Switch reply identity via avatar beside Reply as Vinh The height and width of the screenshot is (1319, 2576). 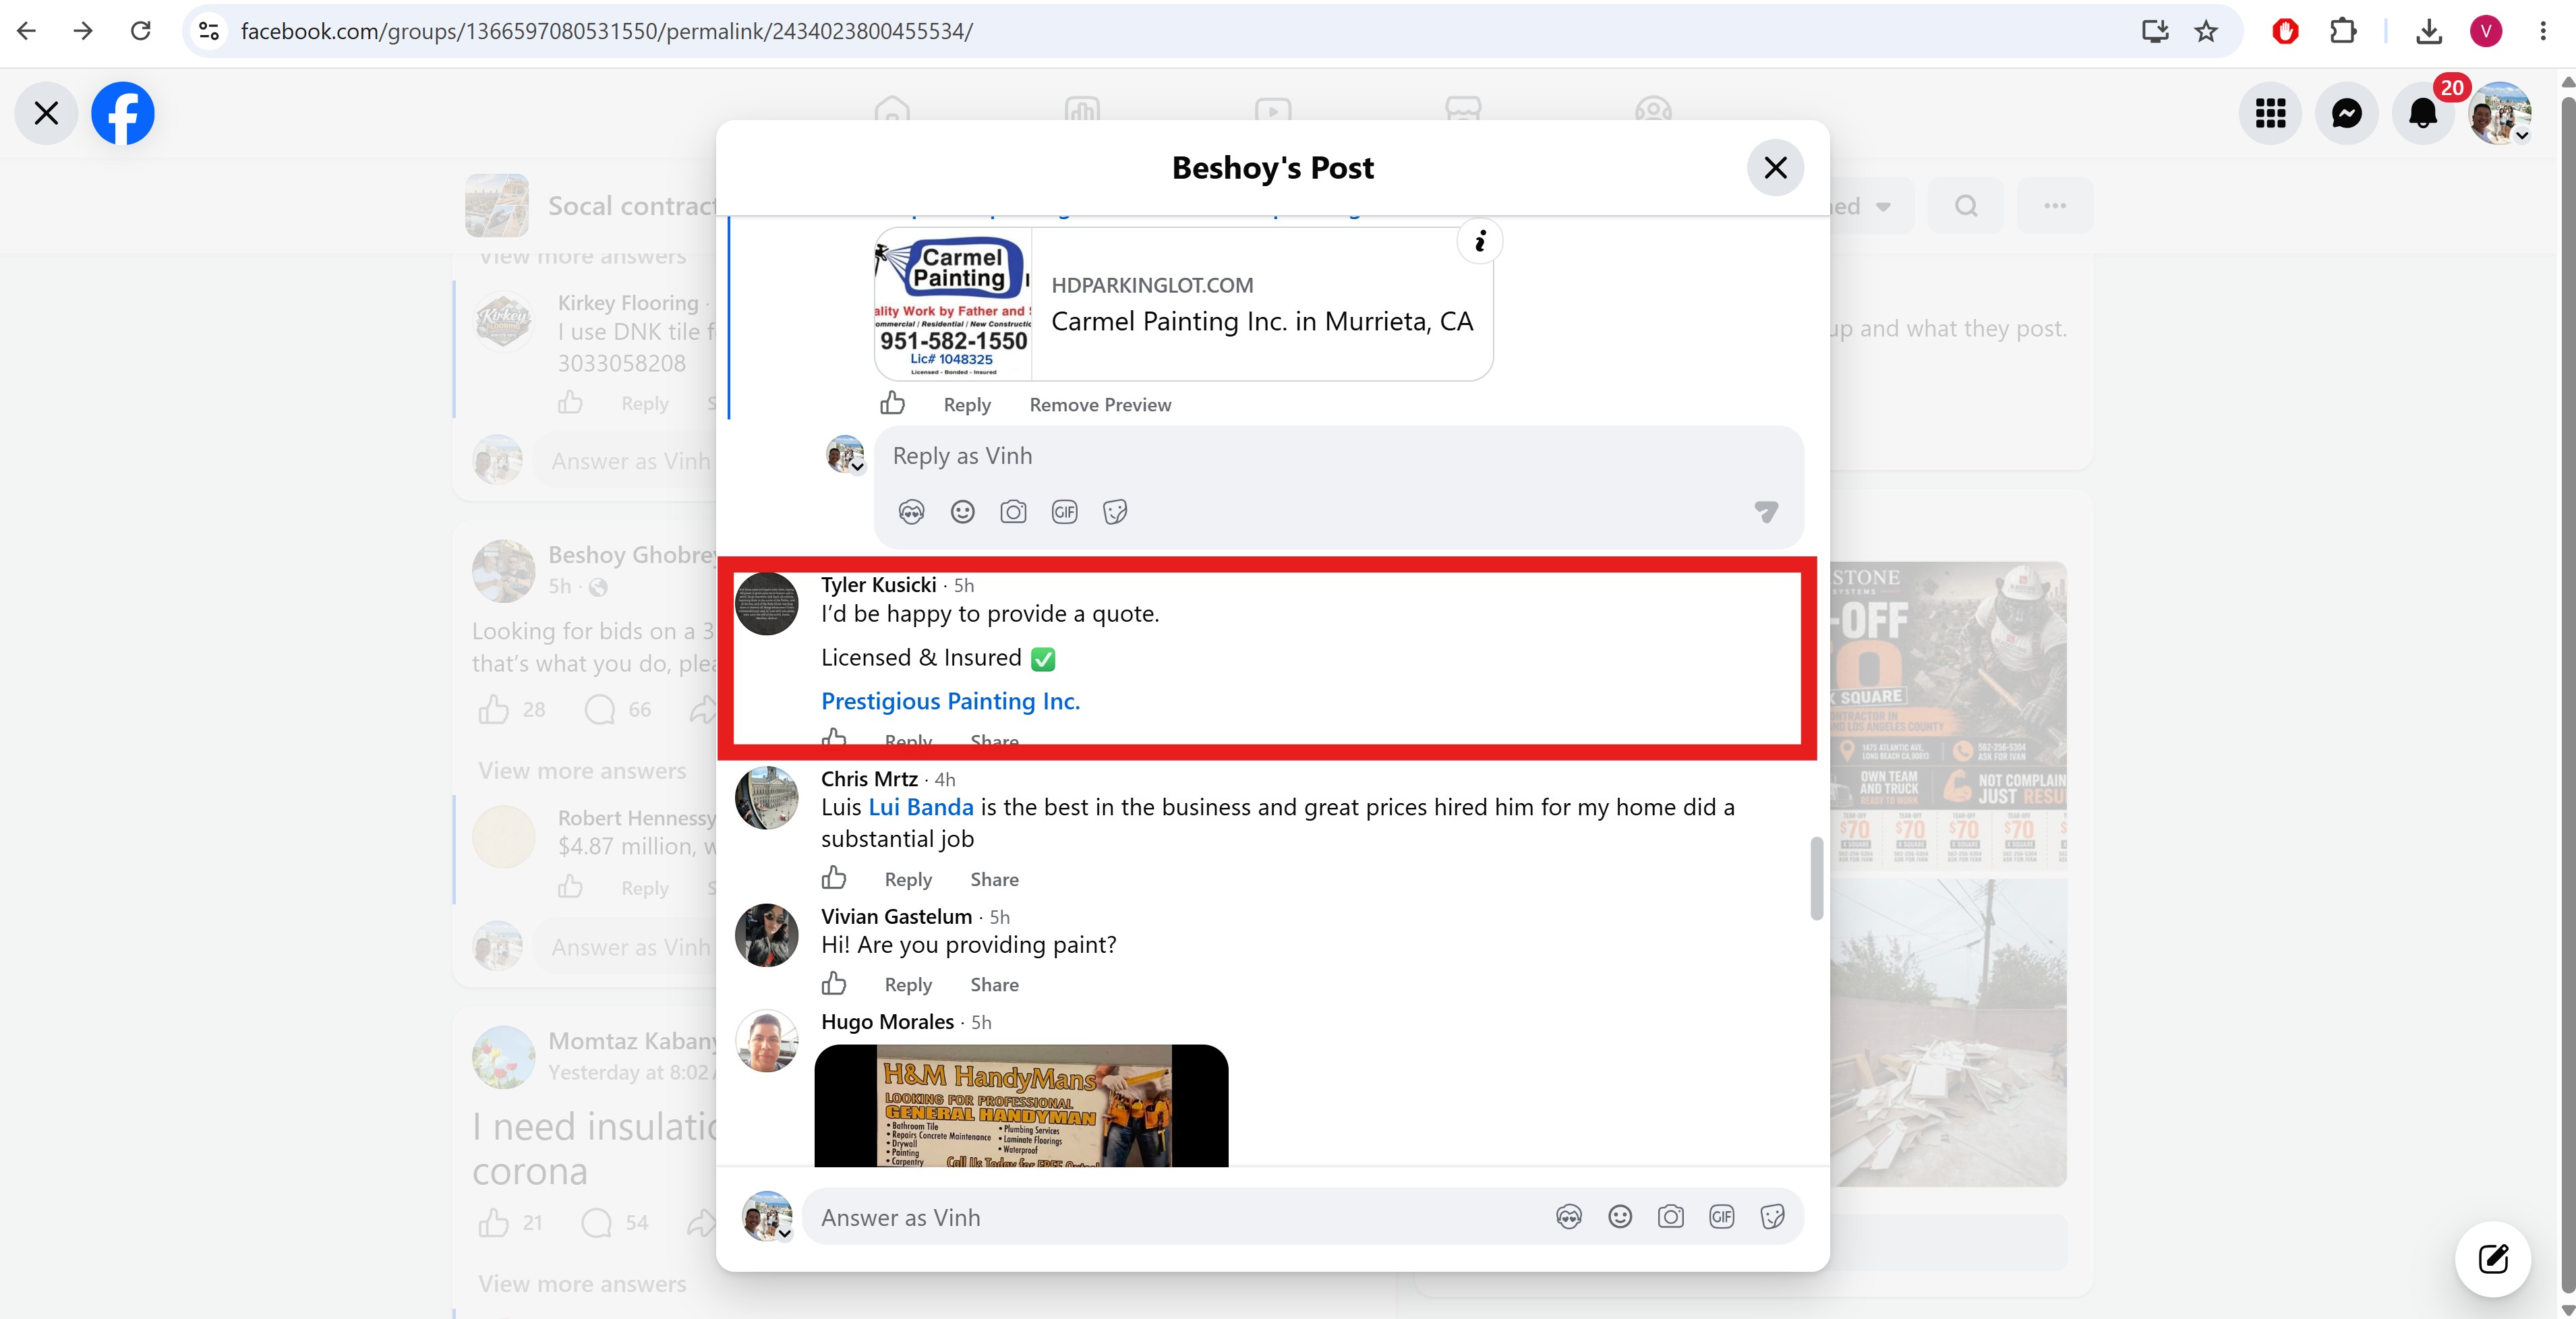[x=845, y=454]
